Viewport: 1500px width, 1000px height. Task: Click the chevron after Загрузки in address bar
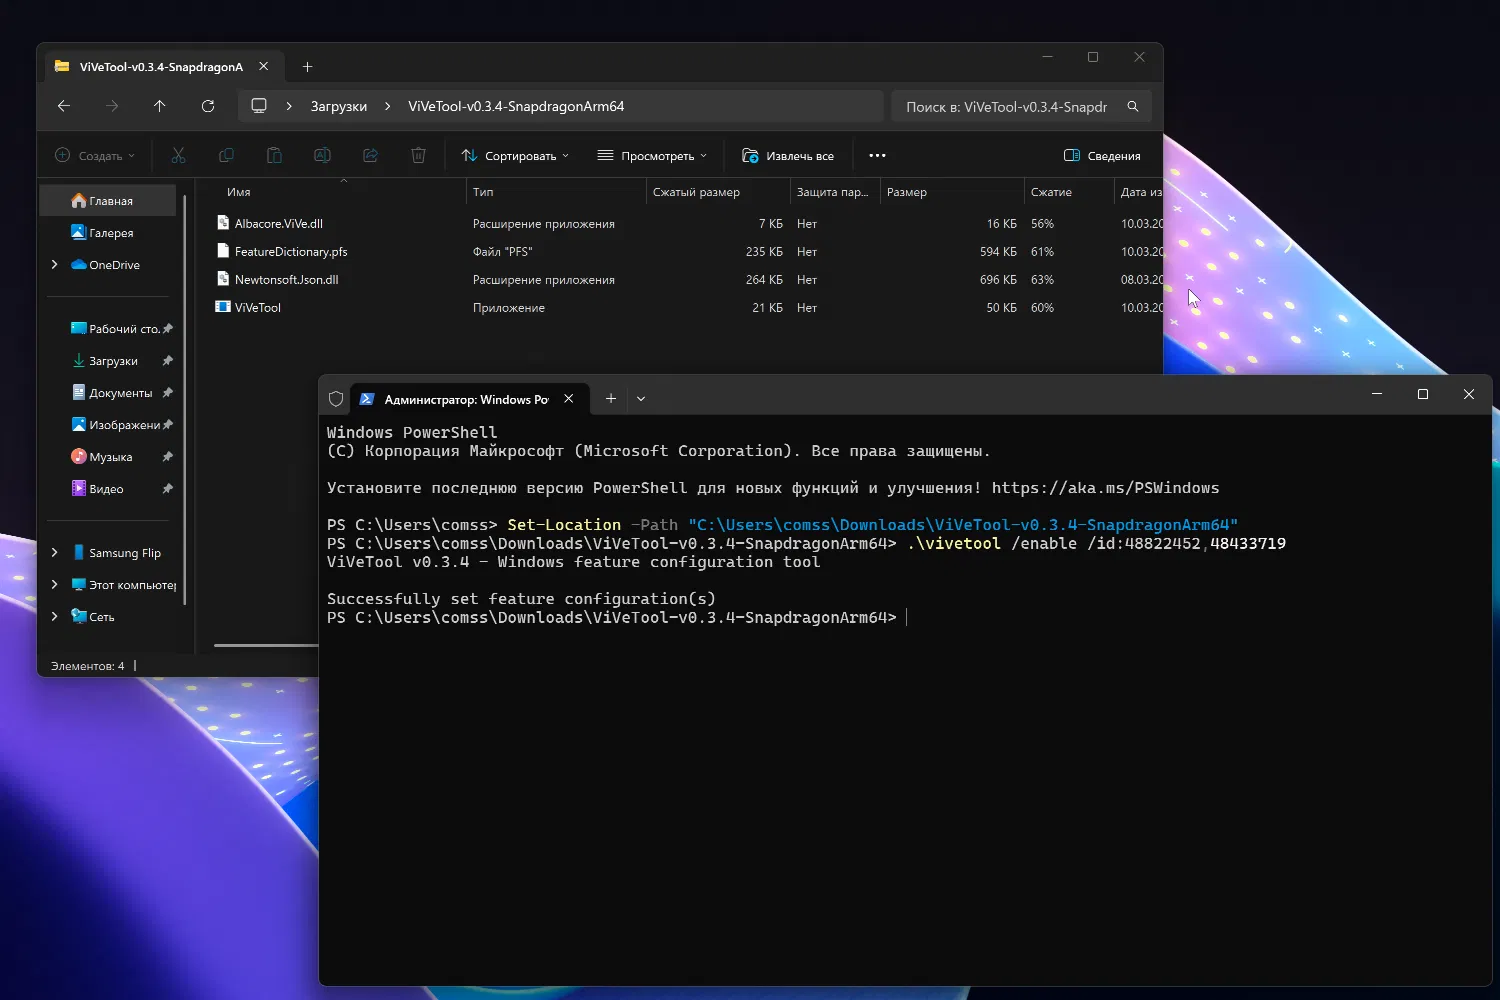click(x=388, y=106)
